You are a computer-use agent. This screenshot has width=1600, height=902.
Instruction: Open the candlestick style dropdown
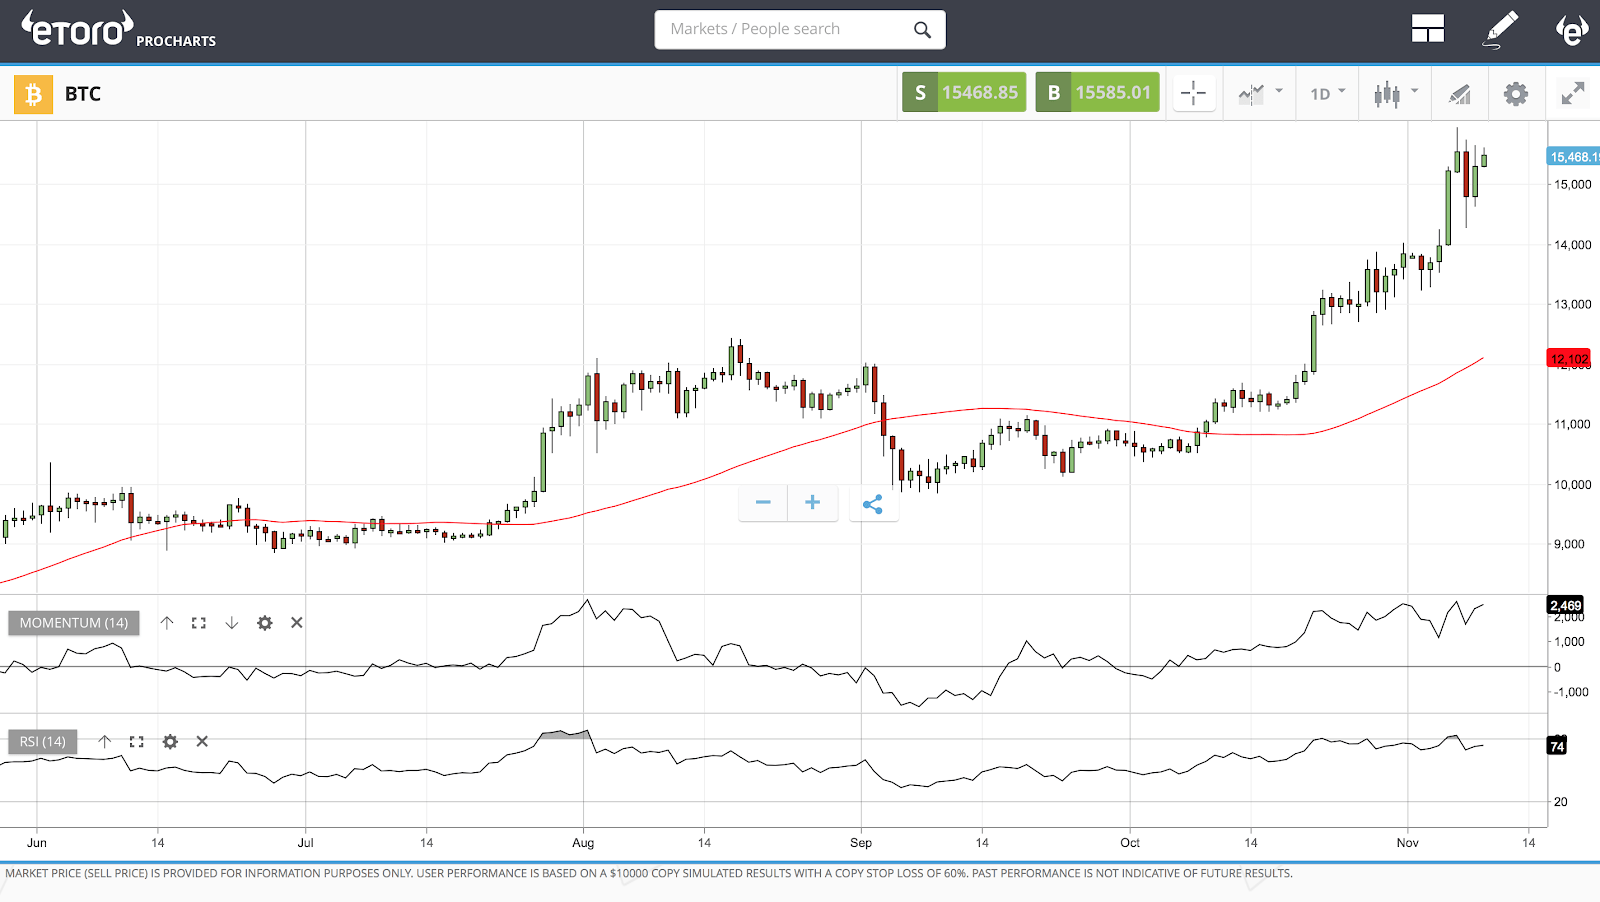click(x=1394, y=93)
